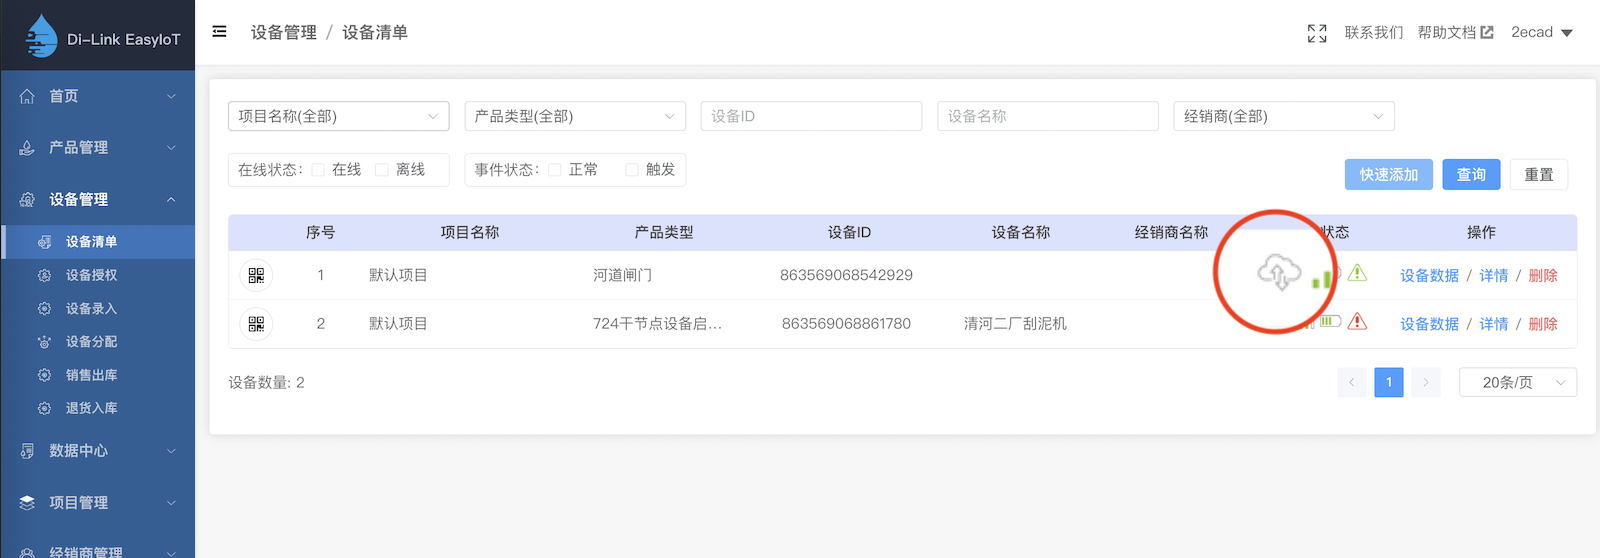The width and height of the screenshot is (1600, 558).
Task: Click 设备管理 in the breadcrumb
Action: [284, 32]
